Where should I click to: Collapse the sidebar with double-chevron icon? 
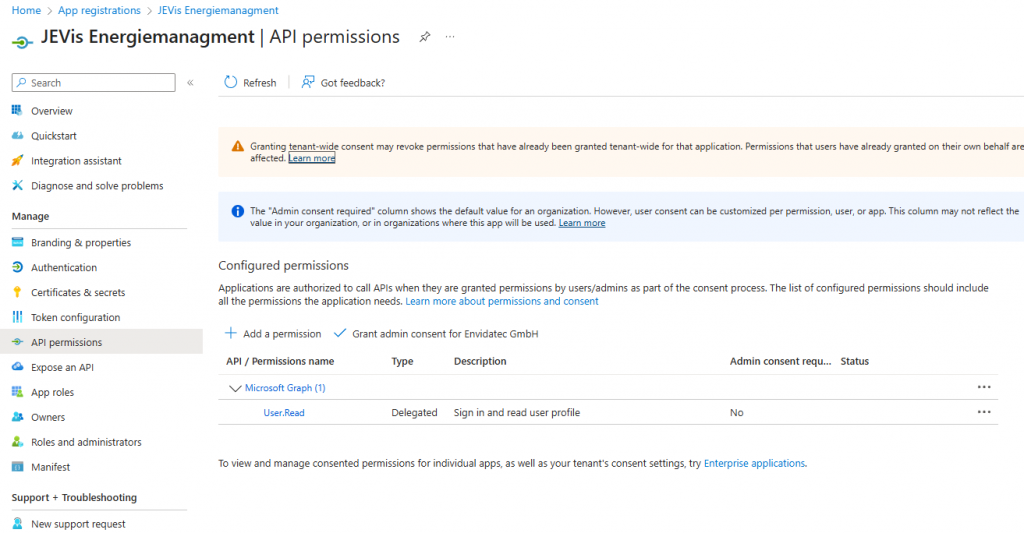190,83
